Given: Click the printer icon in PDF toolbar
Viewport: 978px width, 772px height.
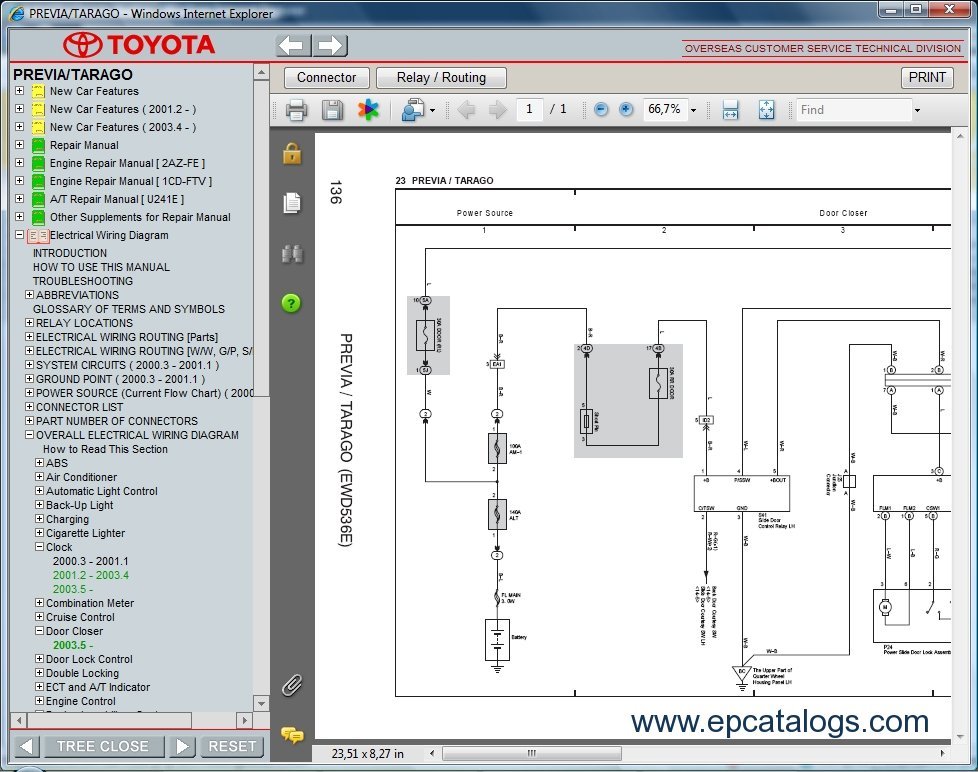Looking at the screenshot, I should point(296,110).
